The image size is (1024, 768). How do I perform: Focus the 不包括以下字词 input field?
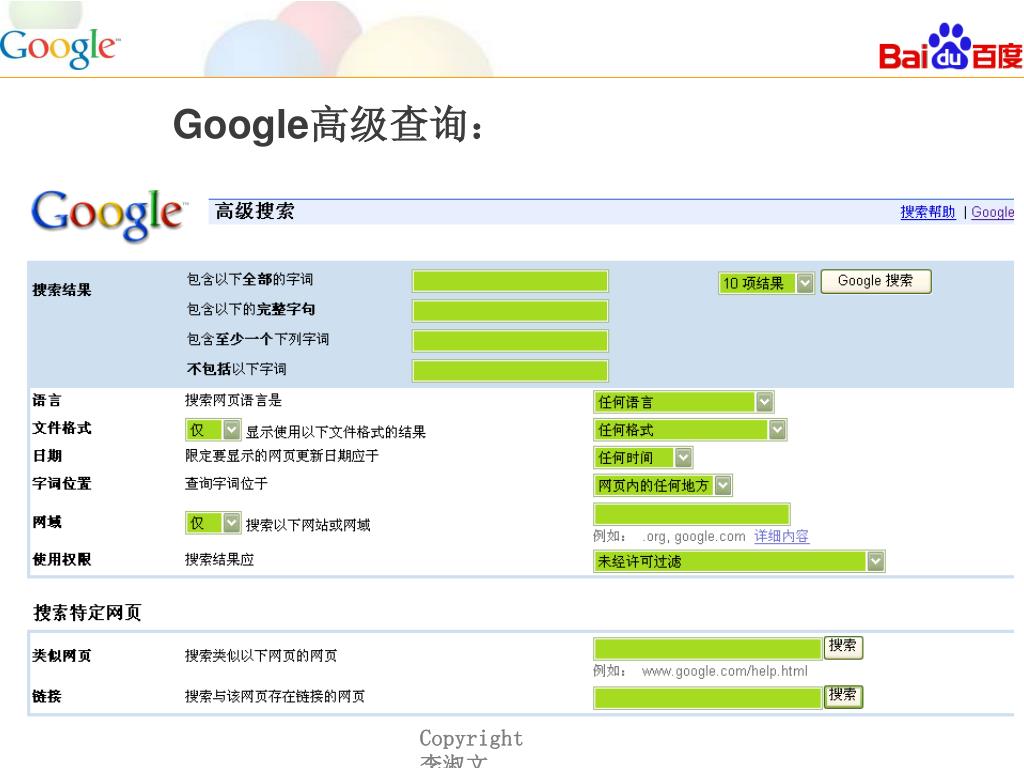click(510, 370)
